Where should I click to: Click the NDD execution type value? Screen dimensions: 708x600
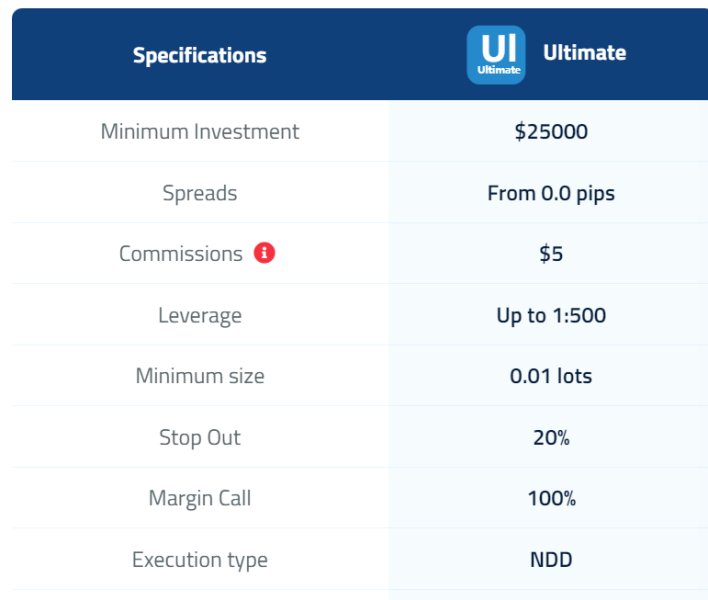(x=551, y=560)
